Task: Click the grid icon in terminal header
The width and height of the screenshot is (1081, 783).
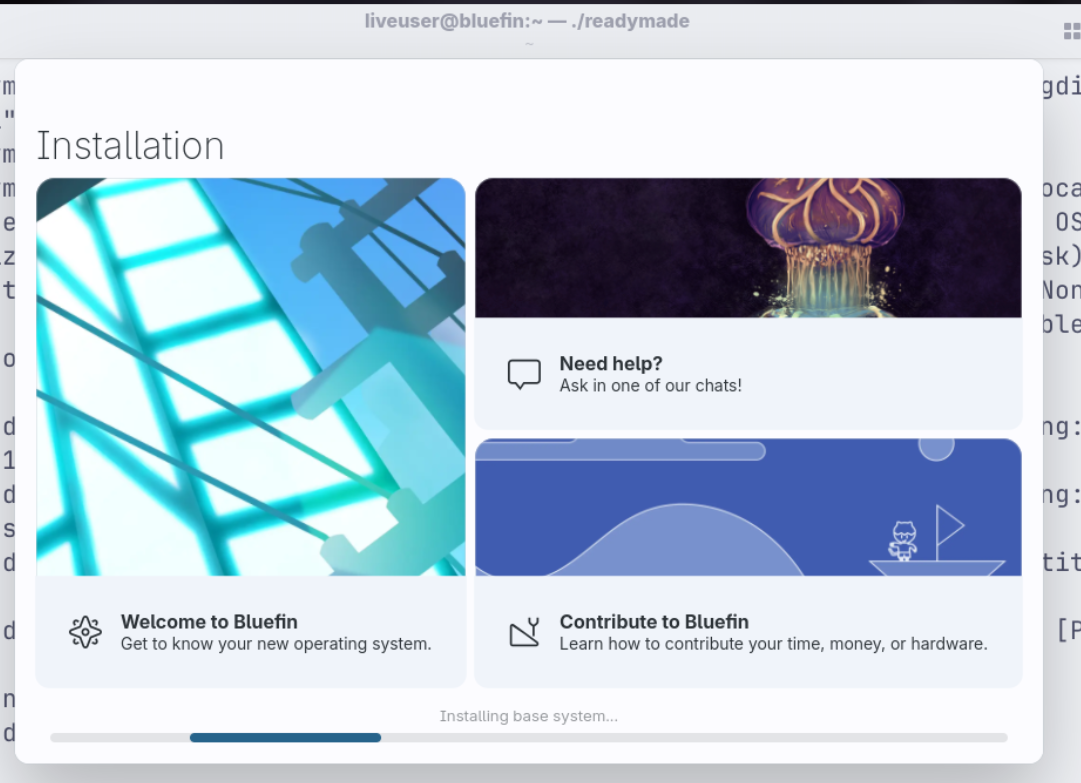Action: click(1072, 31)
